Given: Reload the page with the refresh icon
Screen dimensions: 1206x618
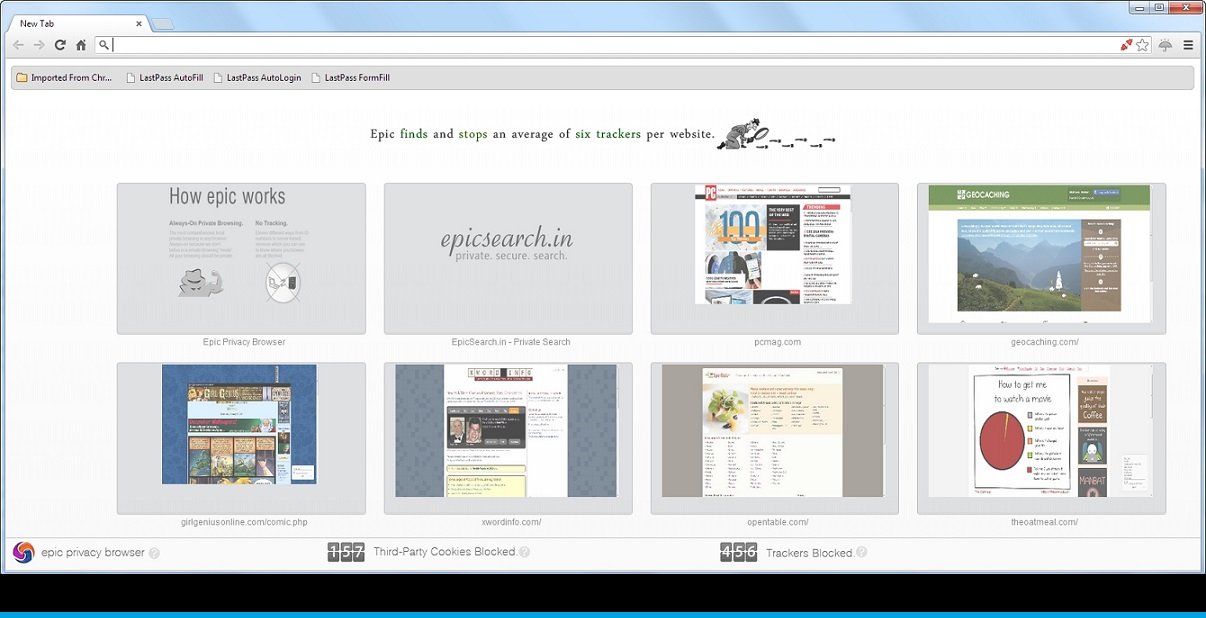Looking at the screenshot, I should [60, 45].
